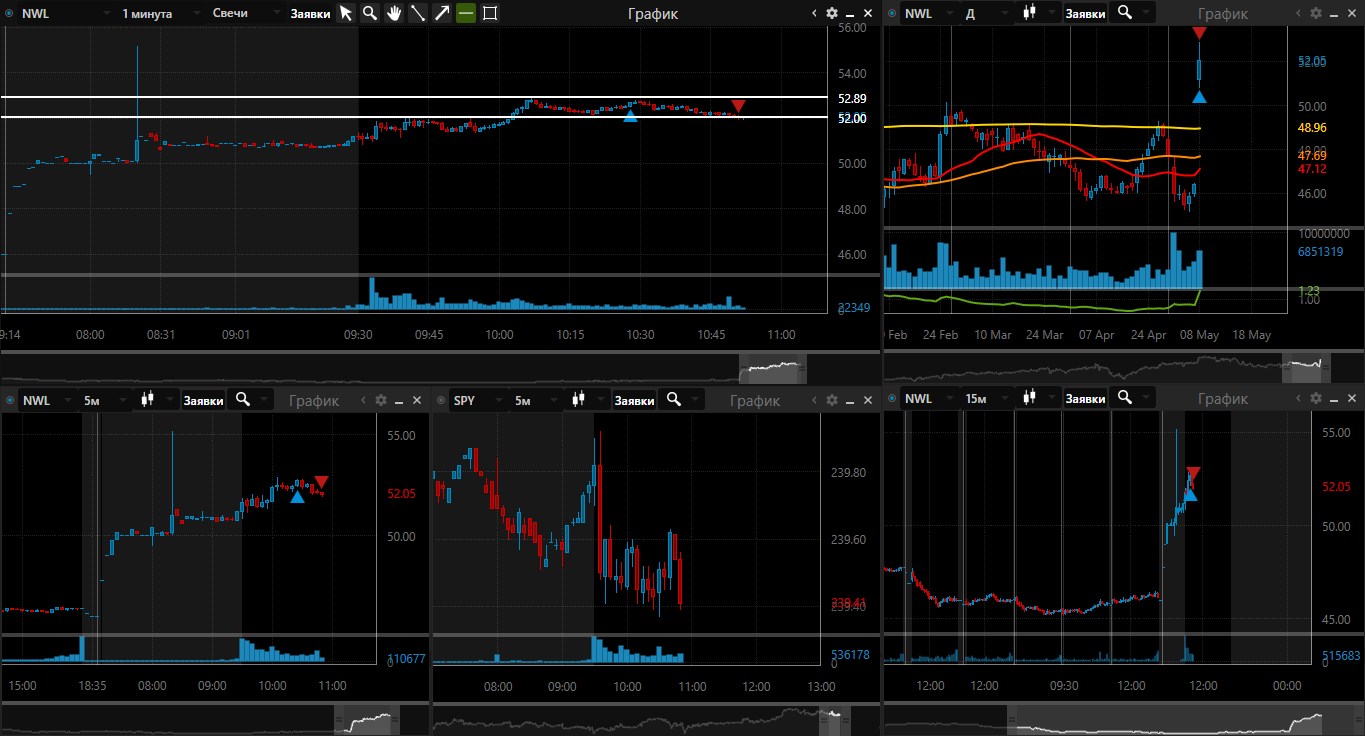
Task: Click График title of NWL 15м panel
Action: (x=1222, y=399)
